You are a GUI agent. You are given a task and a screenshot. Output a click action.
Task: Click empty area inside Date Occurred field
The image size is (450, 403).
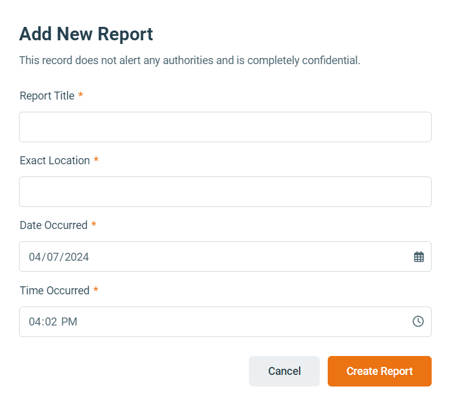pos(250,257)
